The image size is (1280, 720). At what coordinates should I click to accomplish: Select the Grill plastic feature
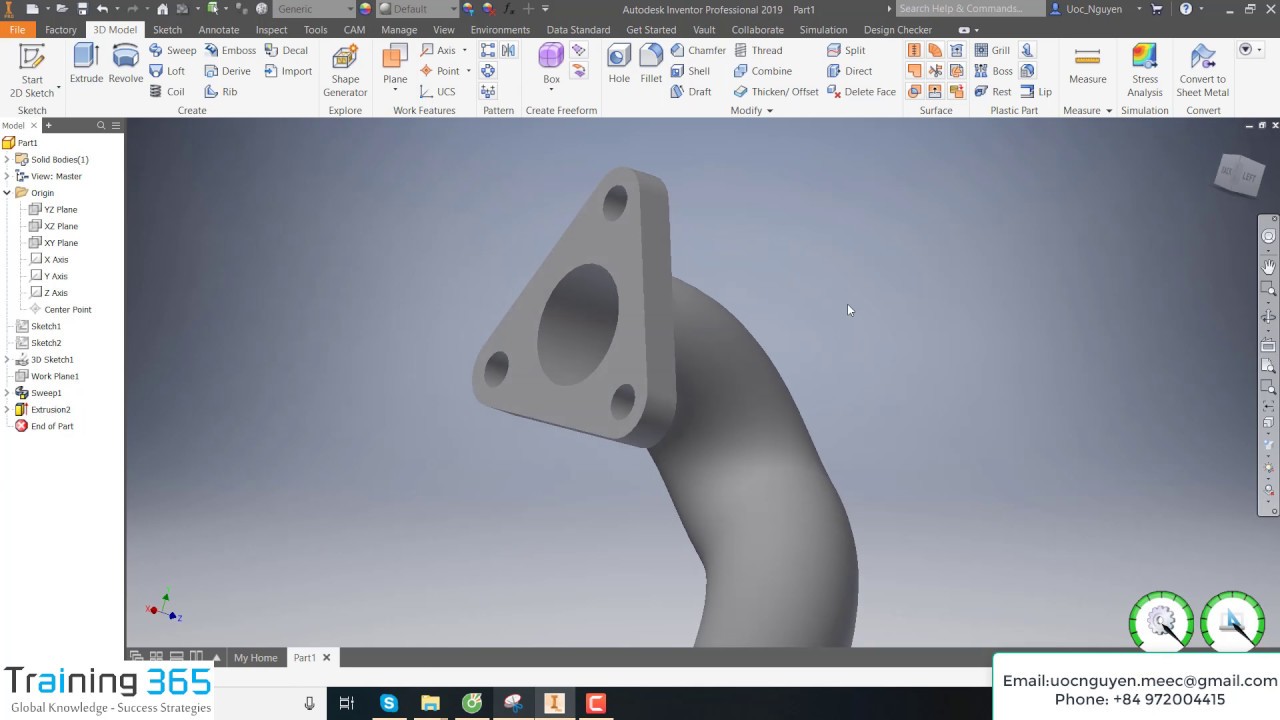pos(992,50)
